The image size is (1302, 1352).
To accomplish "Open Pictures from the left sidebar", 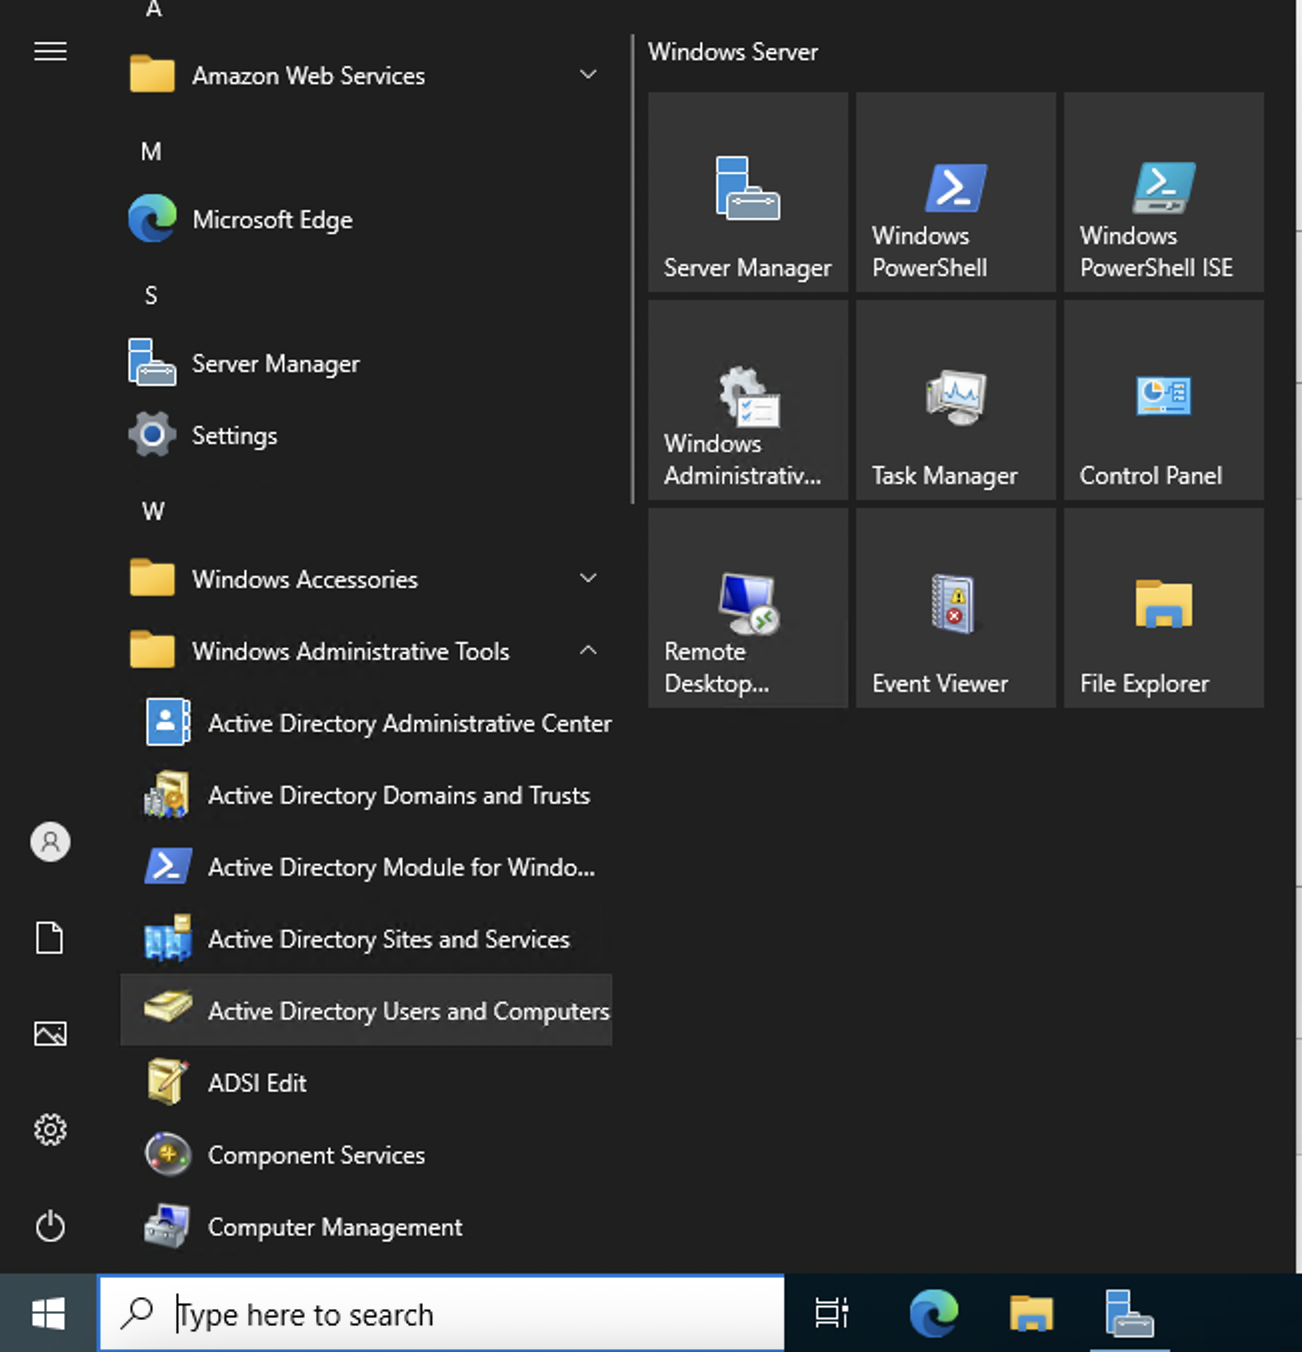I will [x=50, y=1034].
